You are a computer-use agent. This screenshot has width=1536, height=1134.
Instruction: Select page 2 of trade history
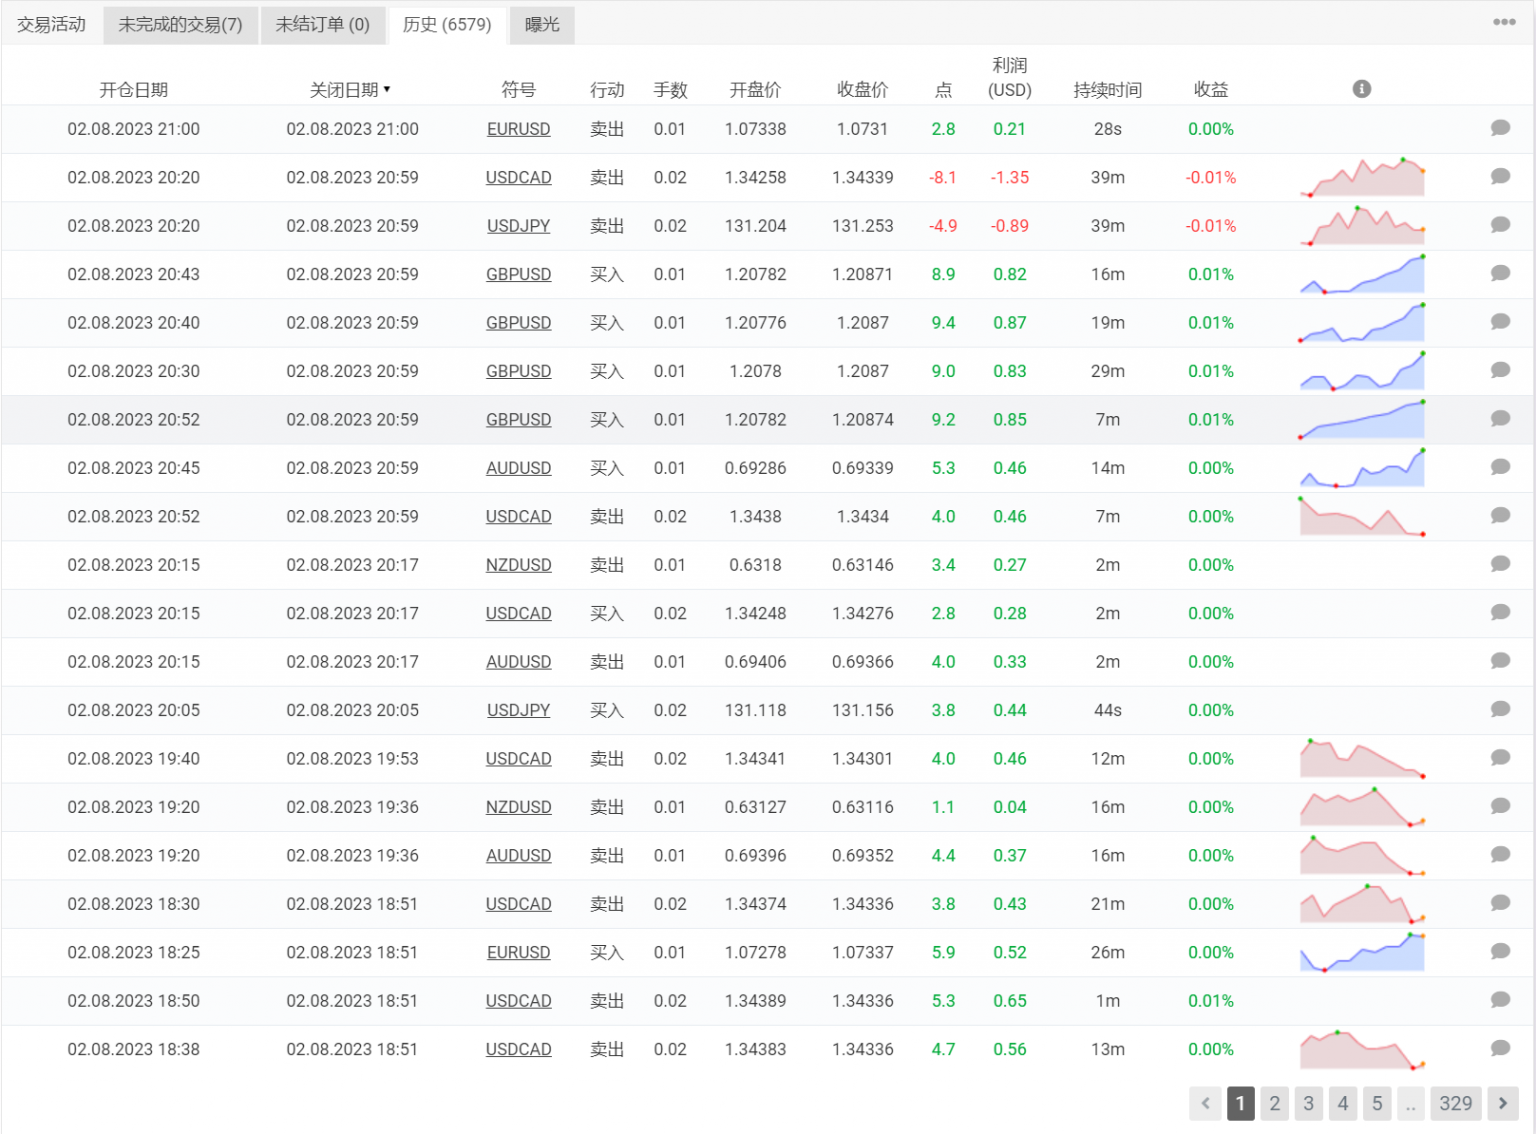click(x=1274, y=1104)
